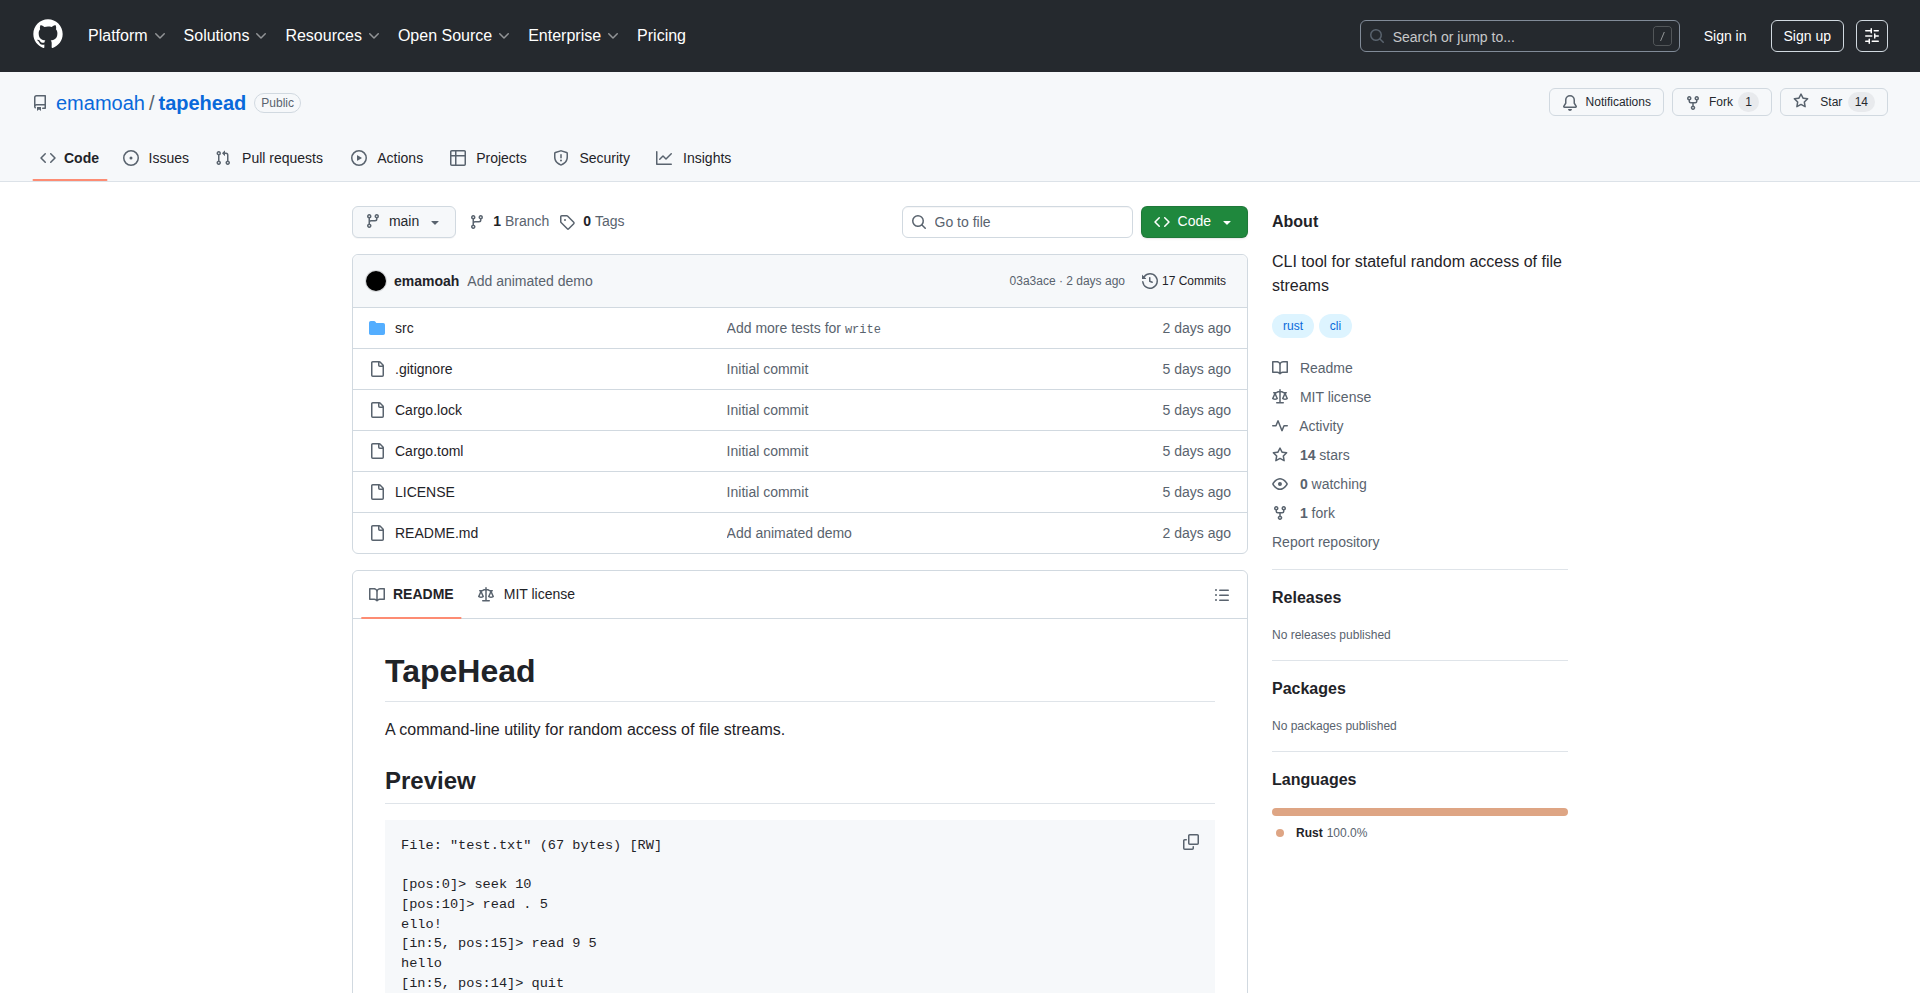
Task: Click the star icon beside Star button
Action: pos(1801,102)
